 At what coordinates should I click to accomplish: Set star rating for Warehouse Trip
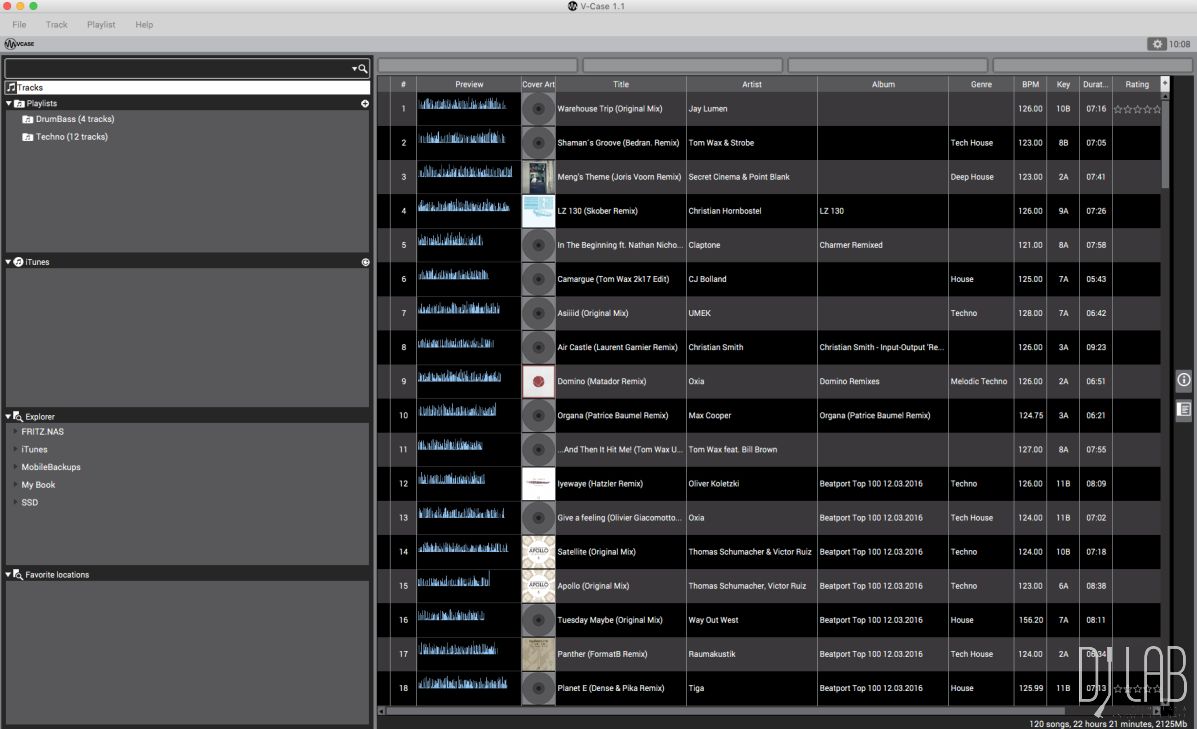coord(1137,109)
